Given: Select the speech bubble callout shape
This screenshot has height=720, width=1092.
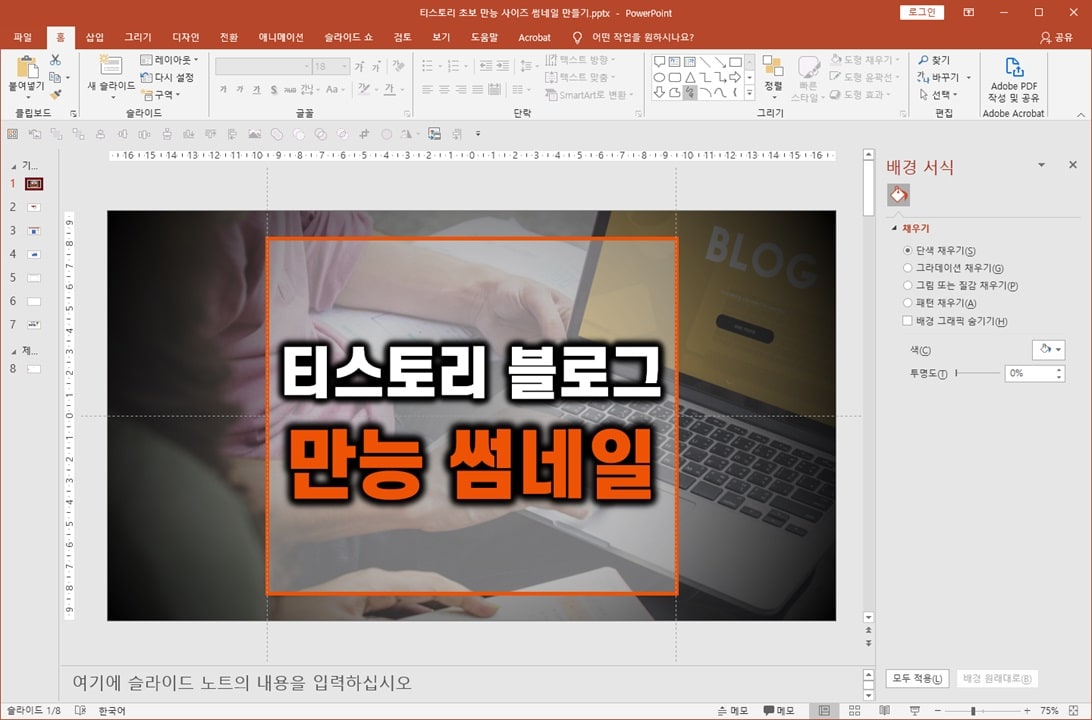Looking at the screenshot, I should (660, 62).
